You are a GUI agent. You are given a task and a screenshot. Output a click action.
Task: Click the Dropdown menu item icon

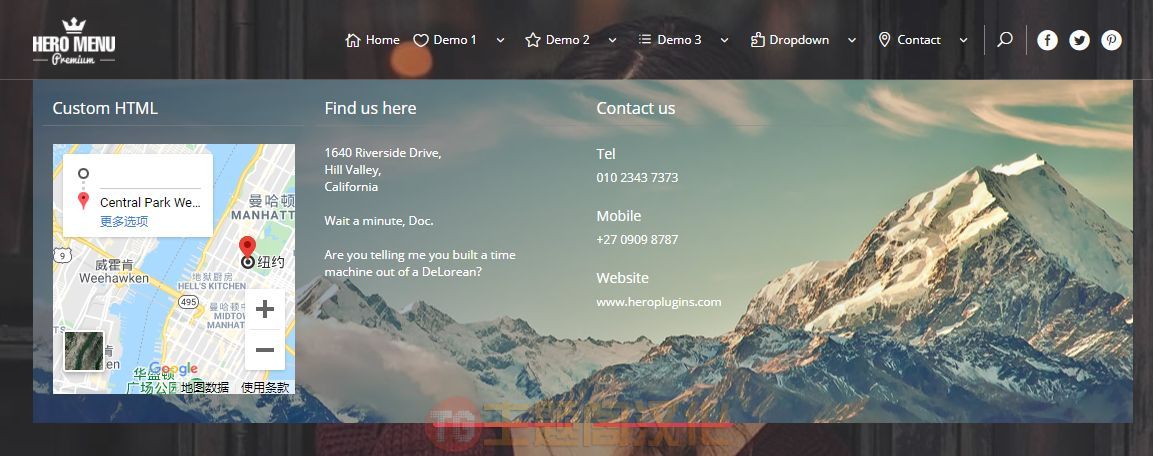click(x=757, y=40)
